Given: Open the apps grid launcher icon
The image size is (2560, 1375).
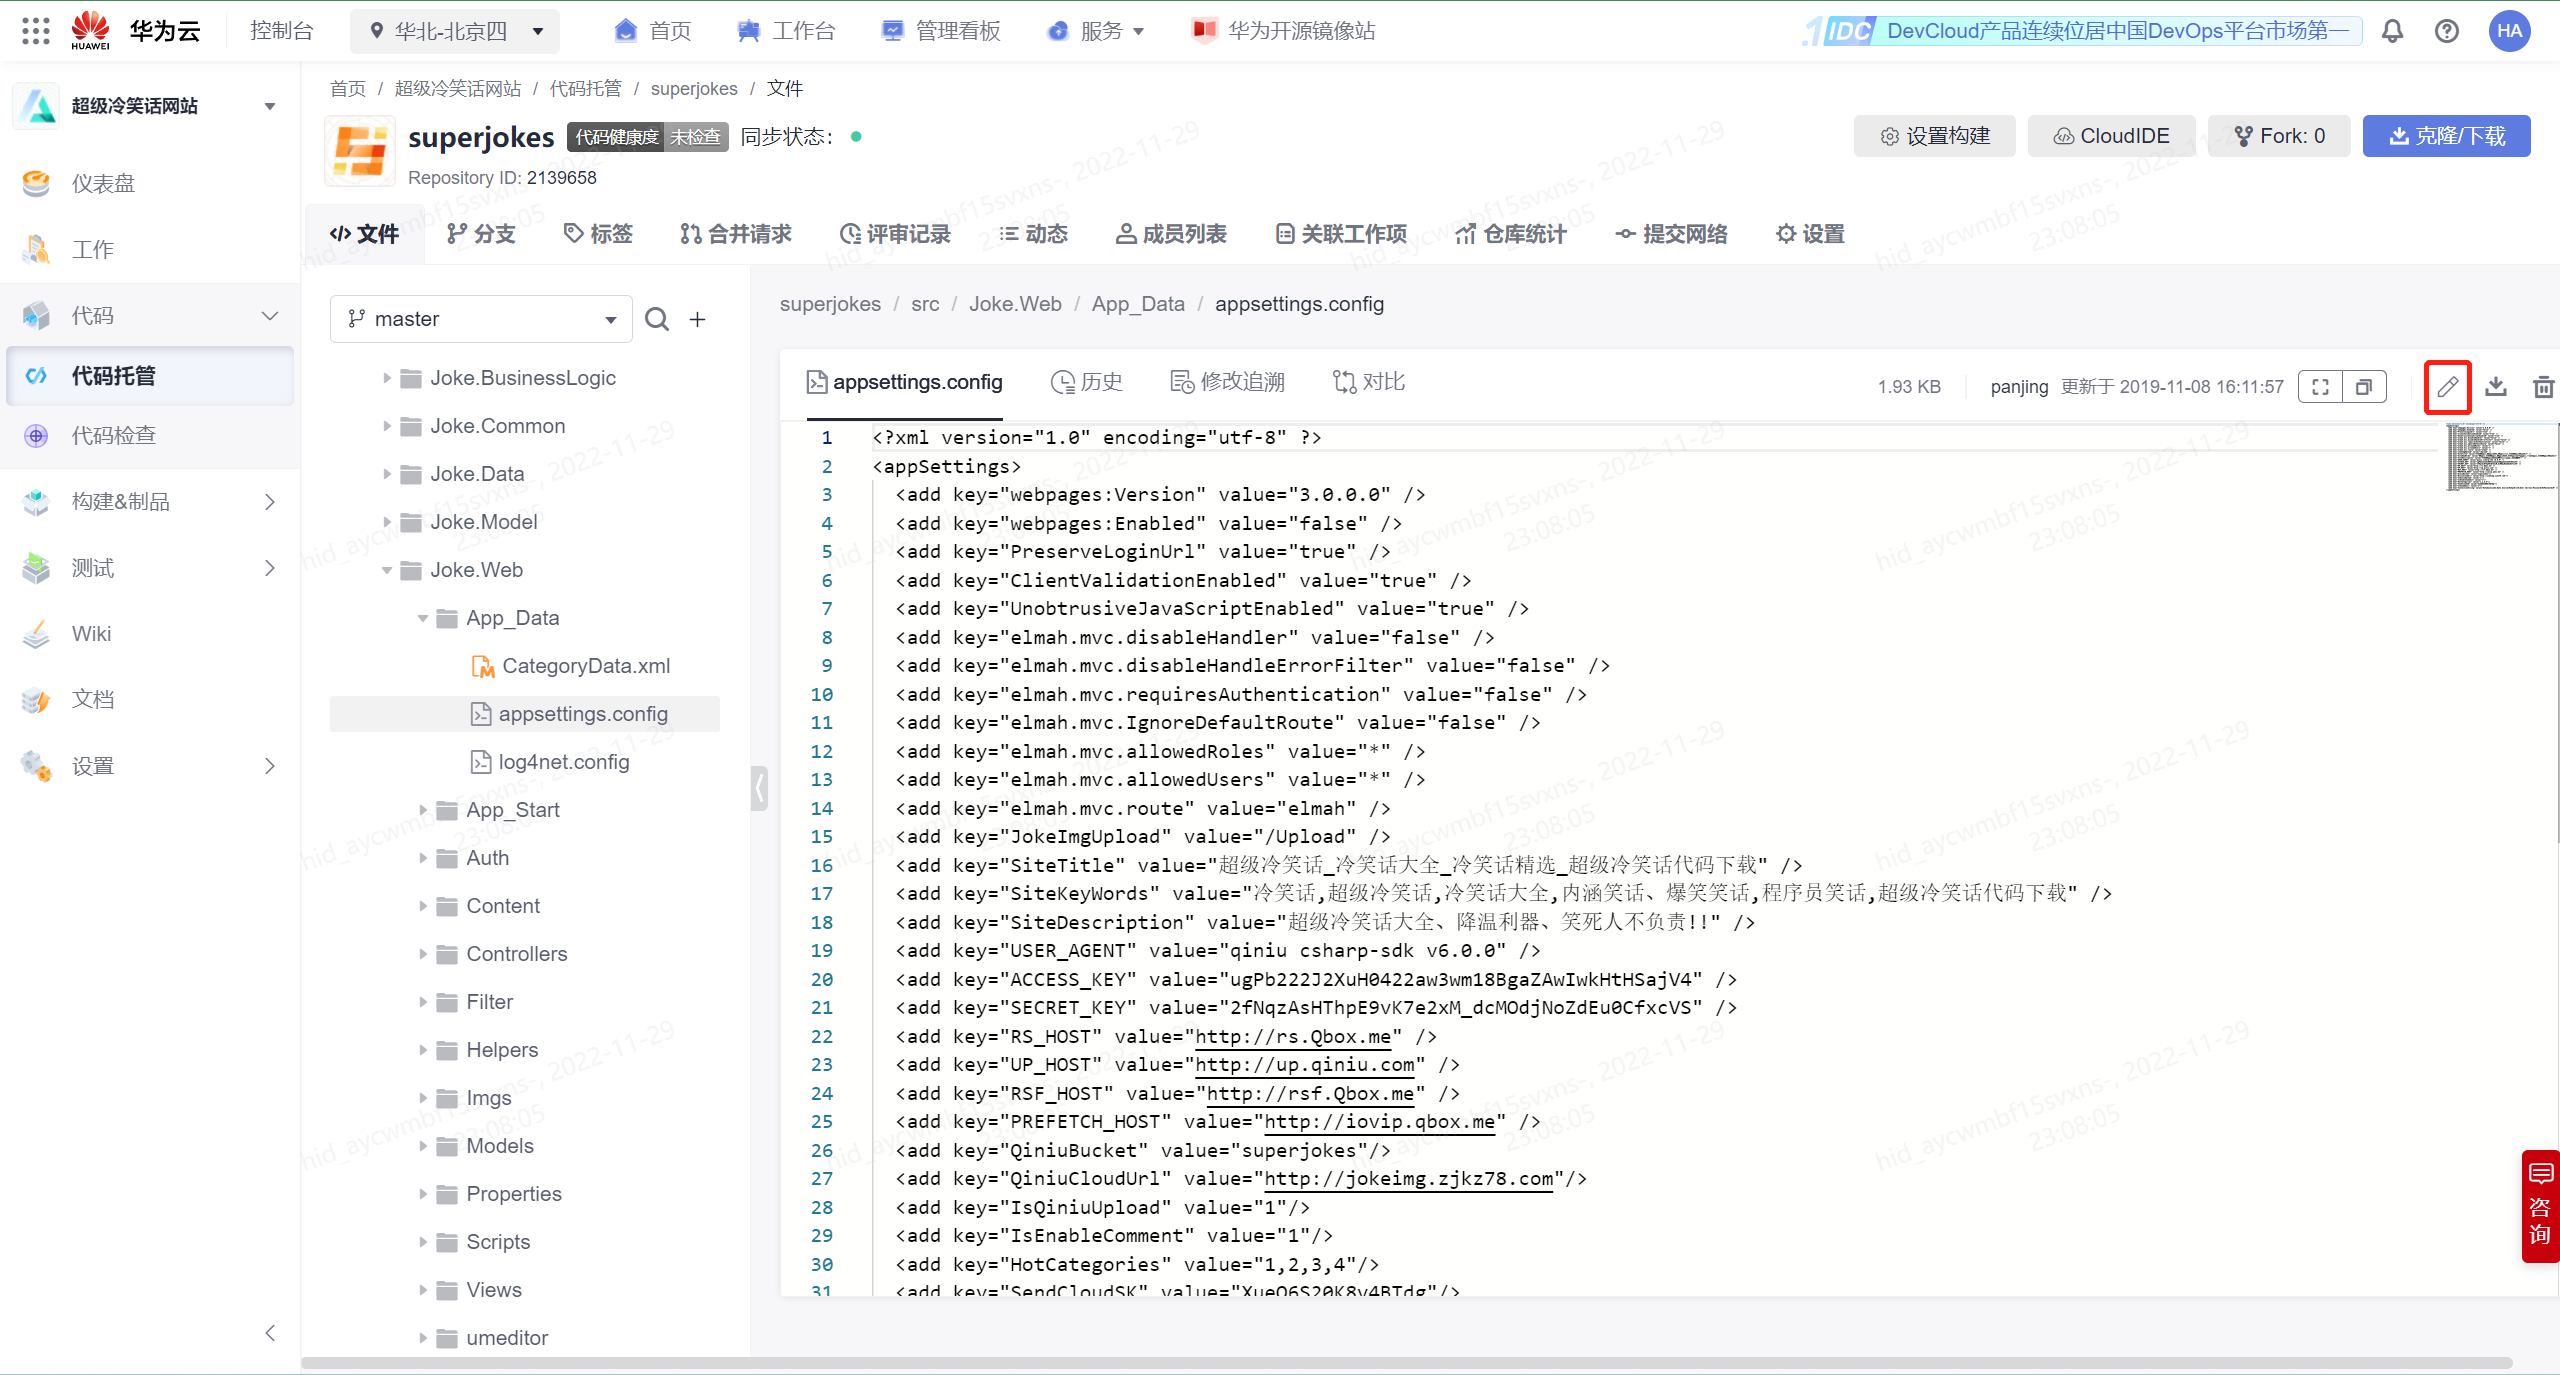Looking at the screenshot, I should point(36,31).
